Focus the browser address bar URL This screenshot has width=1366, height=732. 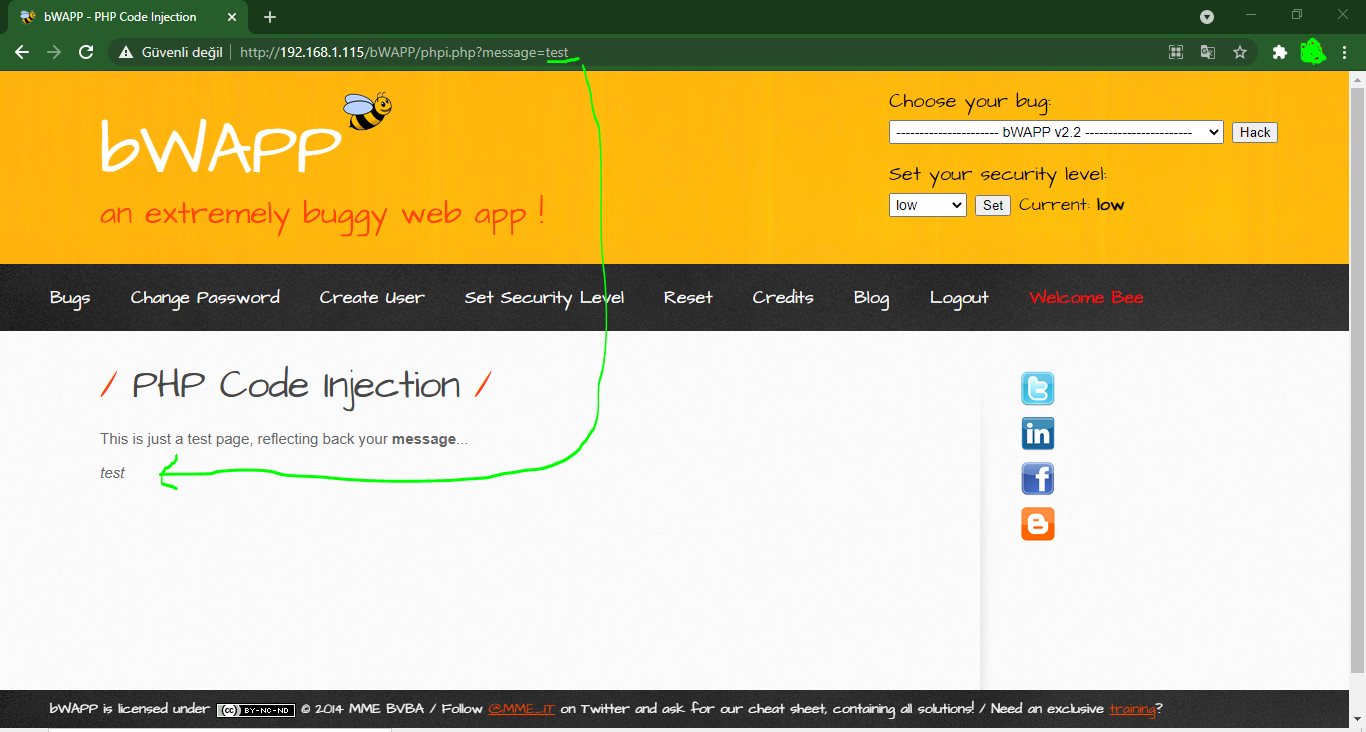click(x=404, y=52)
